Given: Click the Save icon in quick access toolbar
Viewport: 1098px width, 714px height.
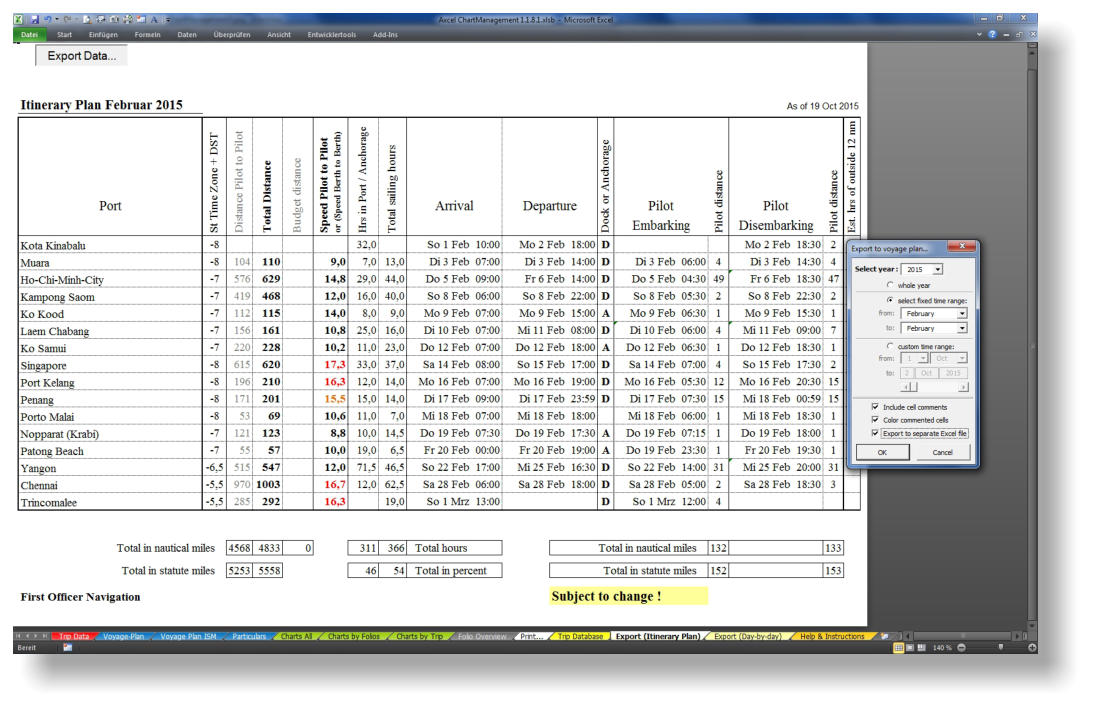Looking at the screenshot, I should pos(34,20).
